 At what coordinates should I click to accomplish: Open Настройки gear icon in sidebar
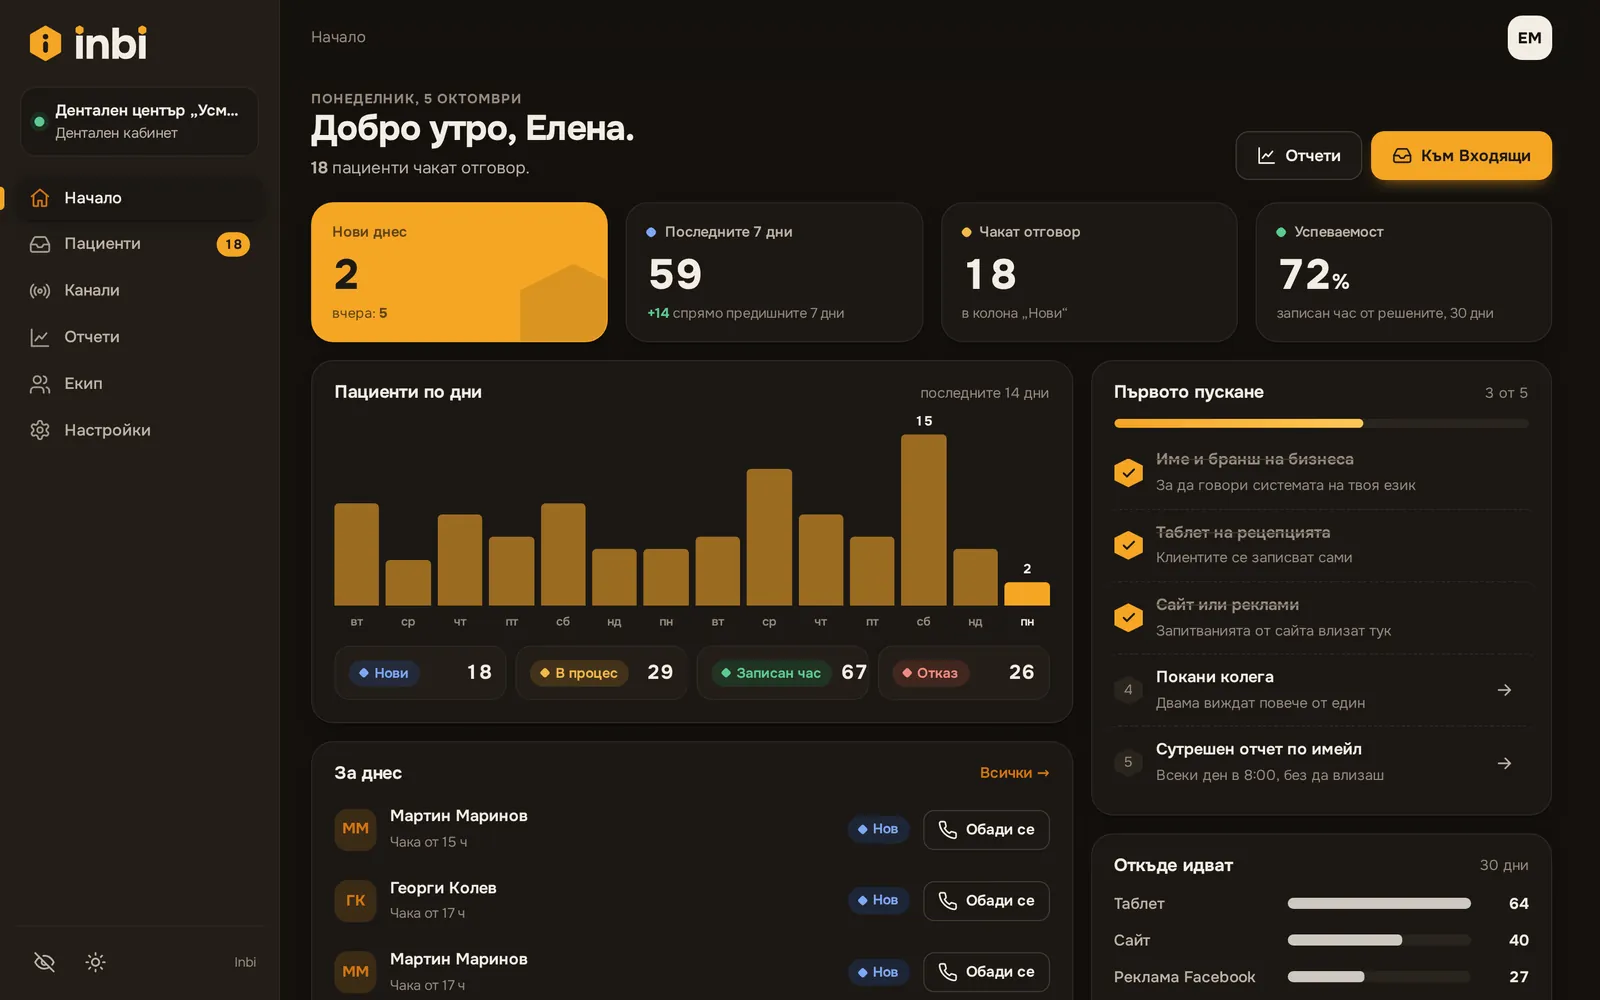tap(40, 430)
